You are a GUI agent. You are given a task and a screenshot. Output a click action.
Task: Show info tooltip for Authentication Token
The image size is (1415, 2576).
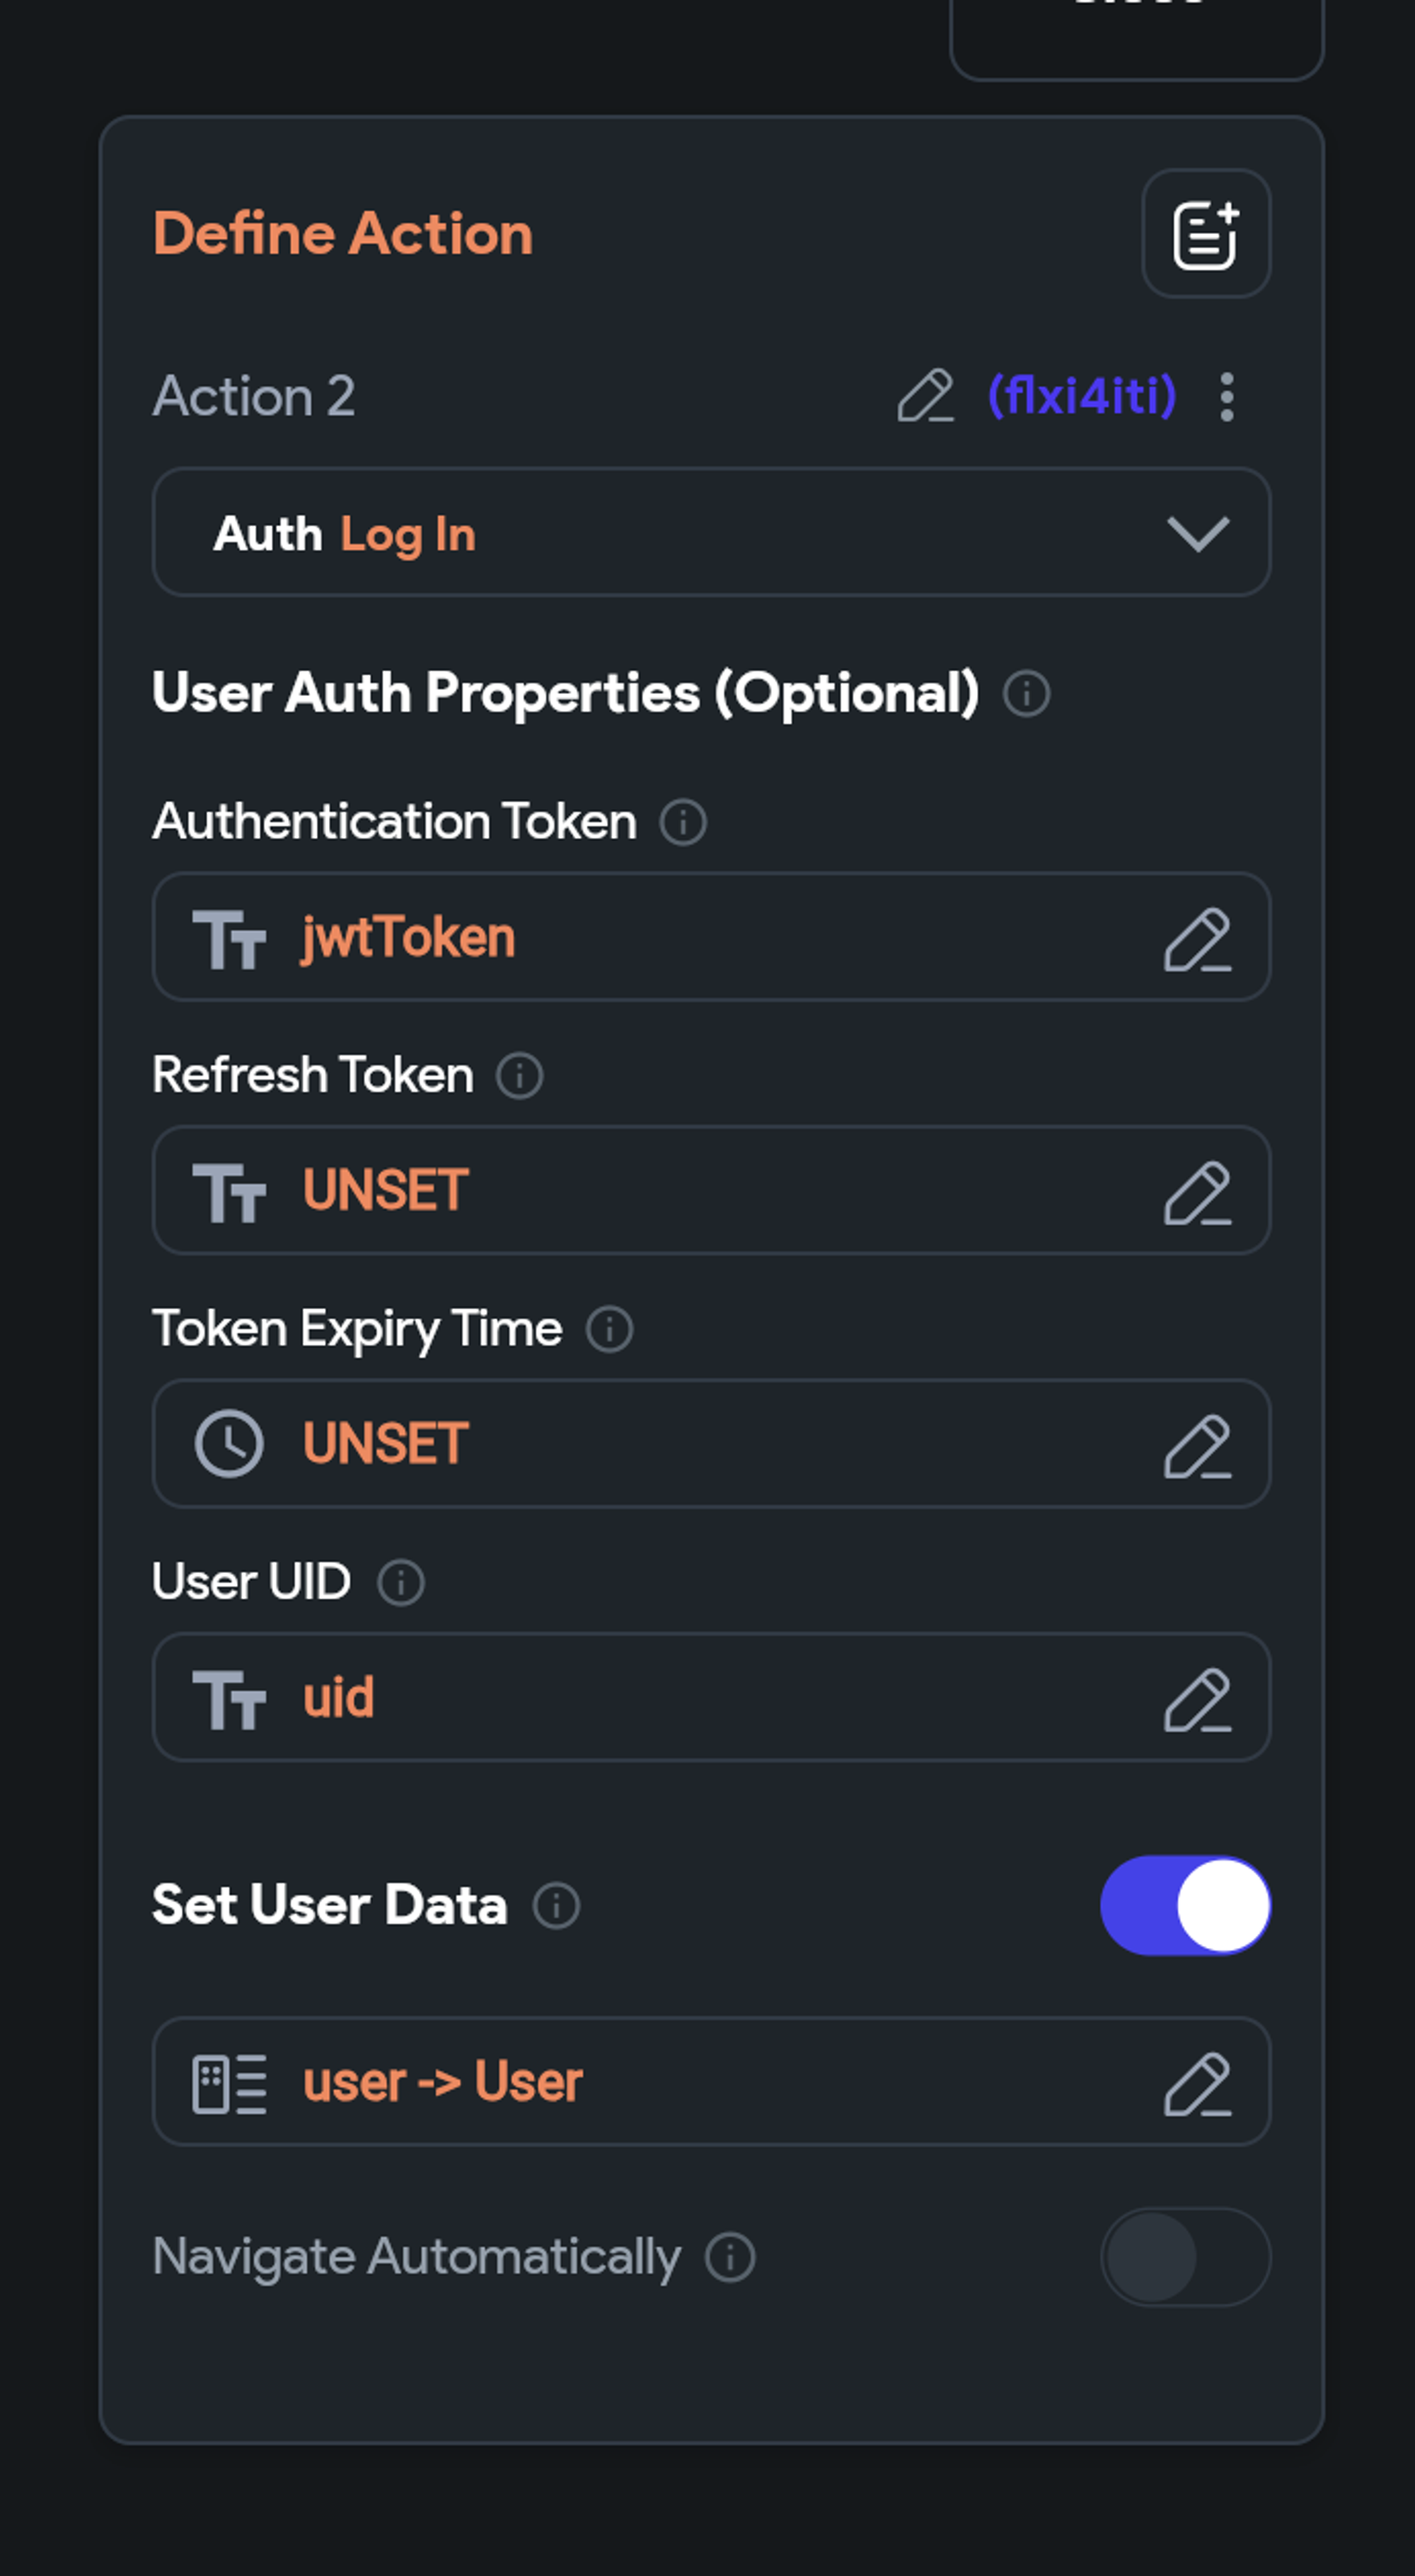(x=684, y=823)
